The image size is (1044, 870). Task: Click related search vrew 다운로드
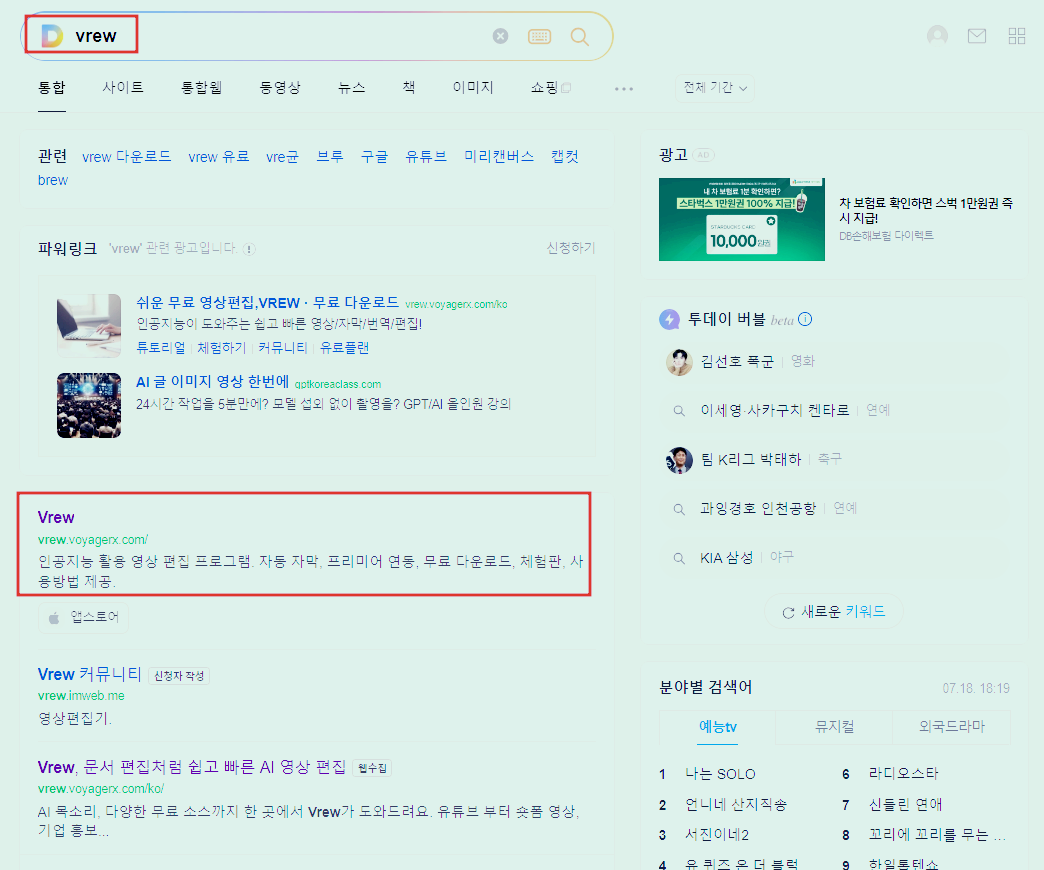pyautogui.click(x=127, y=156)
